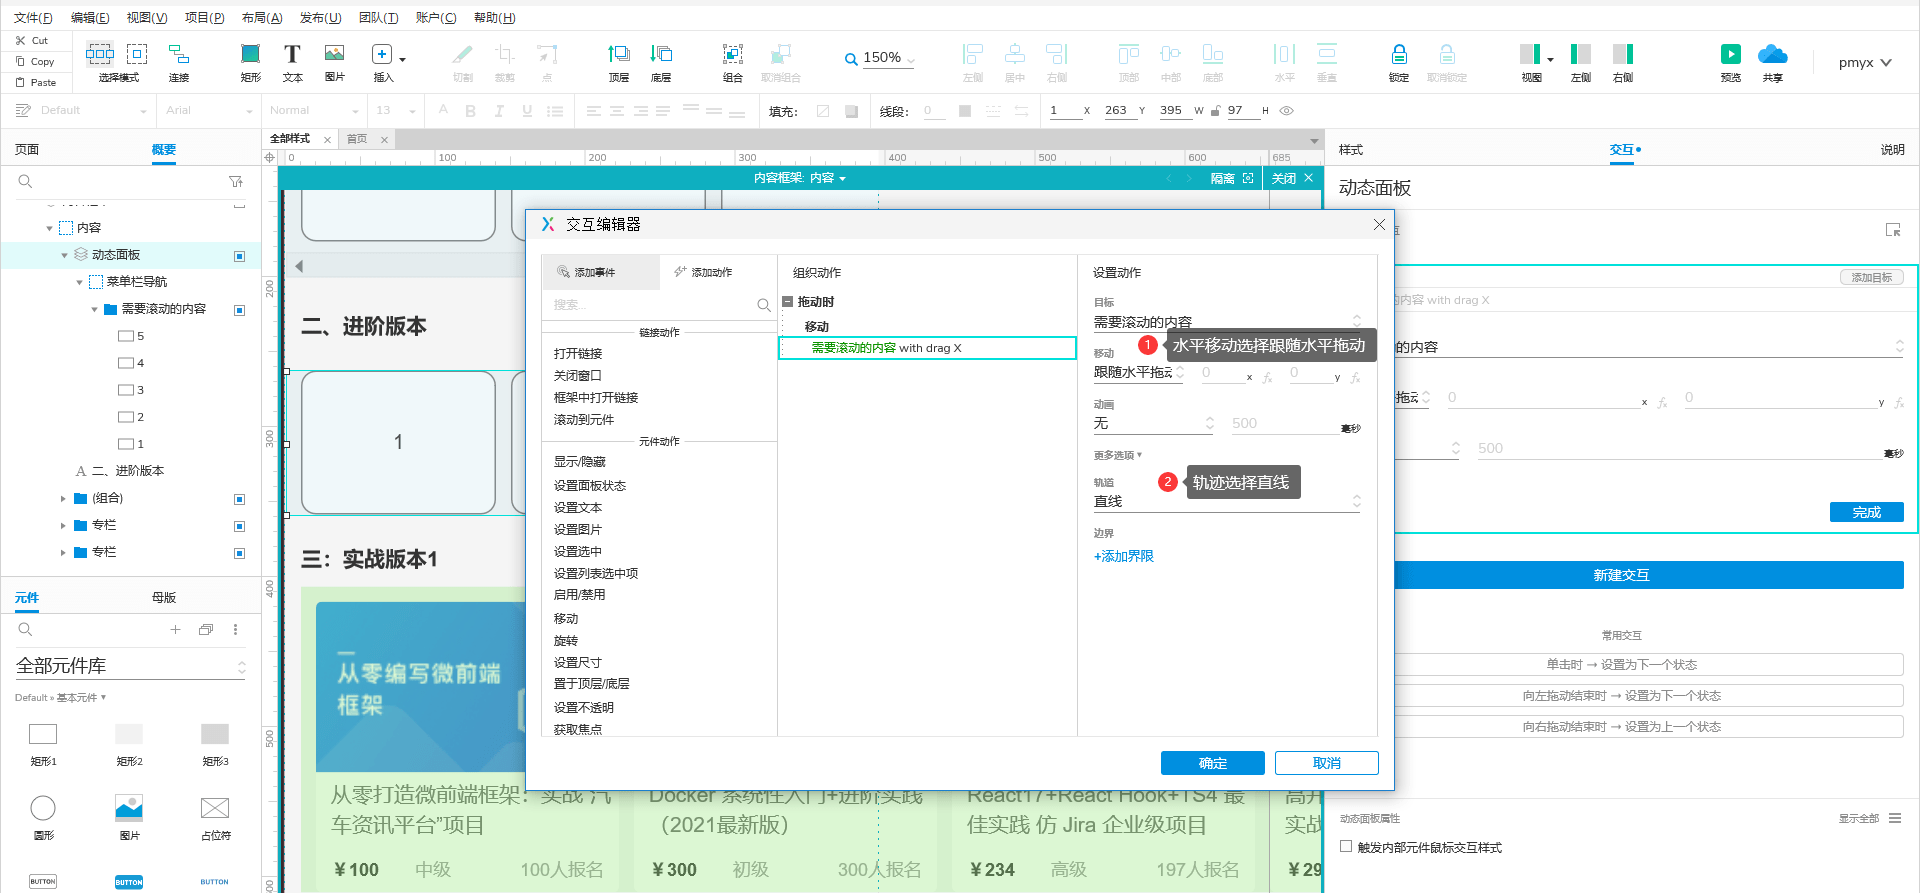The width and height of the screenshot is (1920, 893).
Task: Toggle marker on (组合) row
Action: point(240,499)
